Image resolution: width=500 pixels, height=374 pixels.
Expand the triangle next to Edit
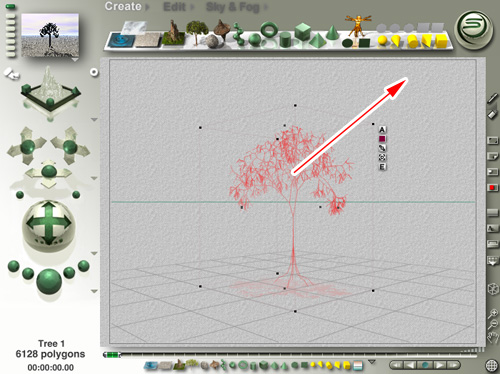coord(192,7)
